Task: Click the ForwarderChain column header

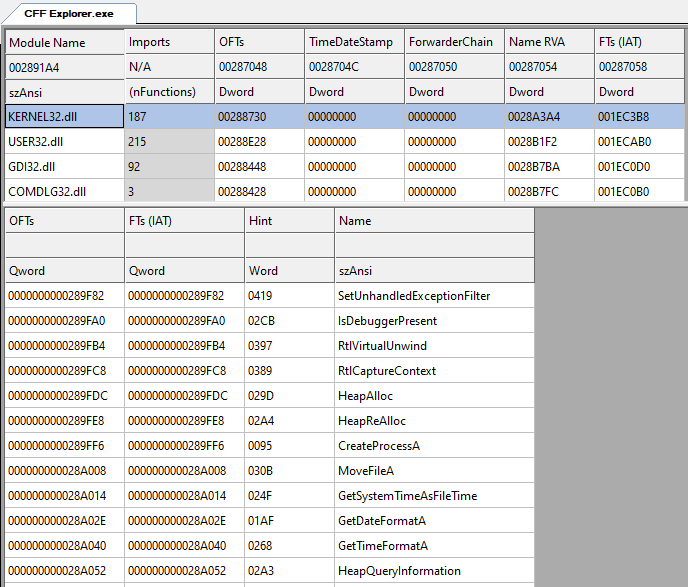Action: click(455, 42)
